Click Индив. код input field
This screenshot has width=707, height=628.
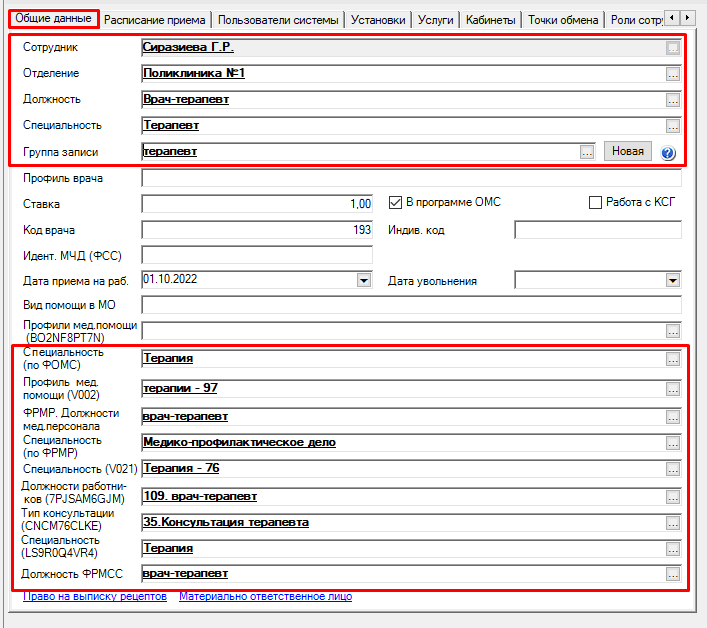[598, 230]
